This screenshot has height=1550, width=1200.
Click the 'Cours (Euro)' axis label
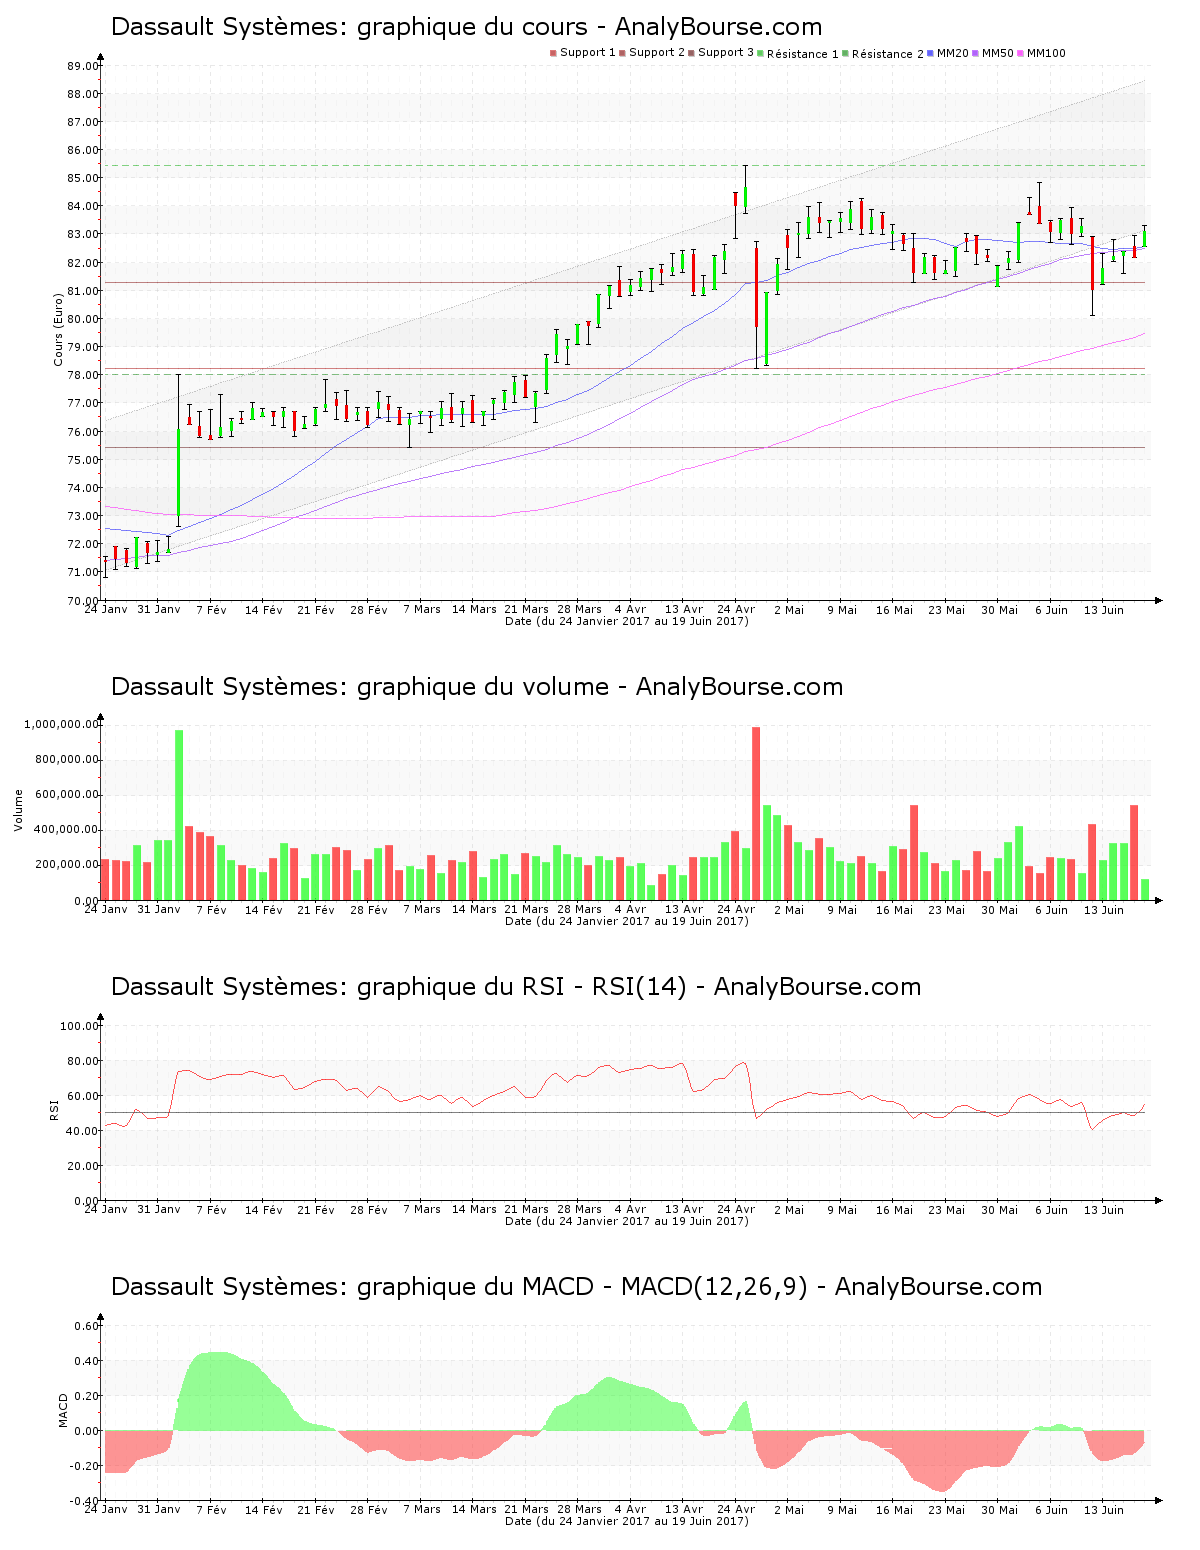click(x=58, y=328)
